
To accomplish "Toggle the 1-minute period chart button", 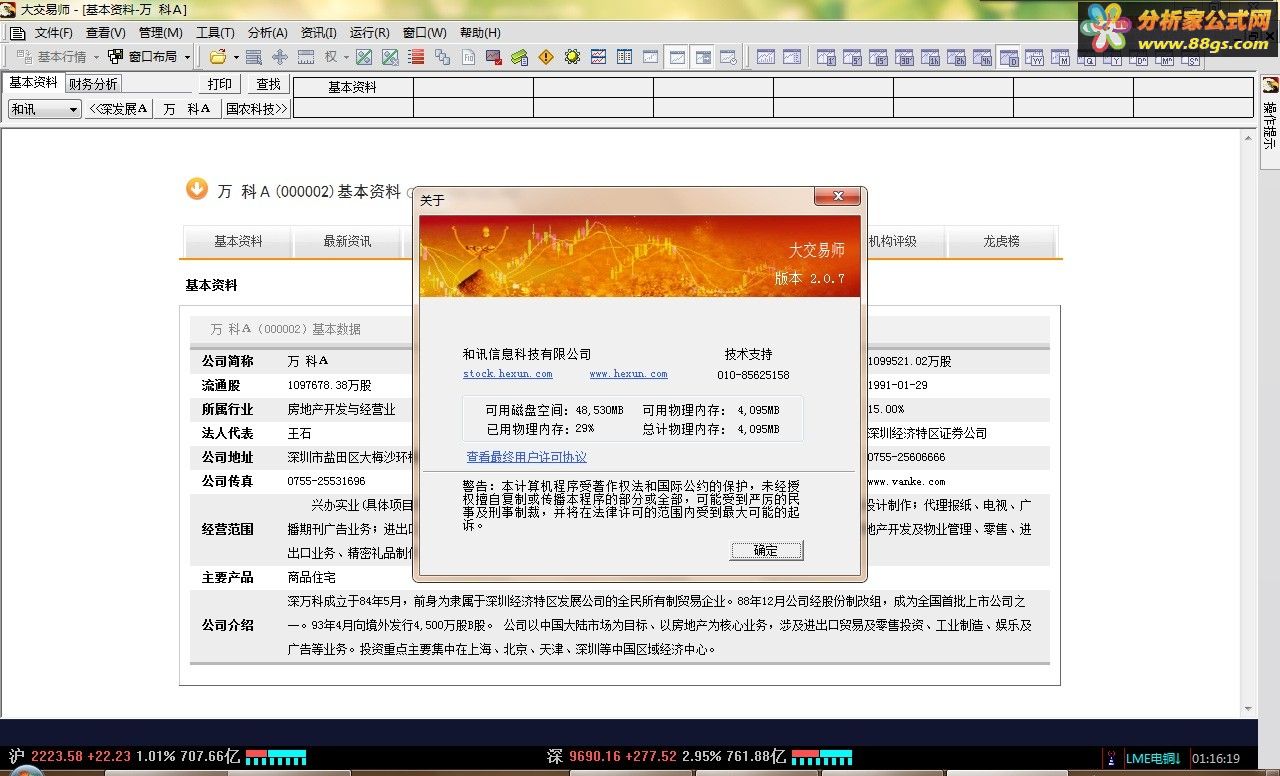I will (826, 58).
